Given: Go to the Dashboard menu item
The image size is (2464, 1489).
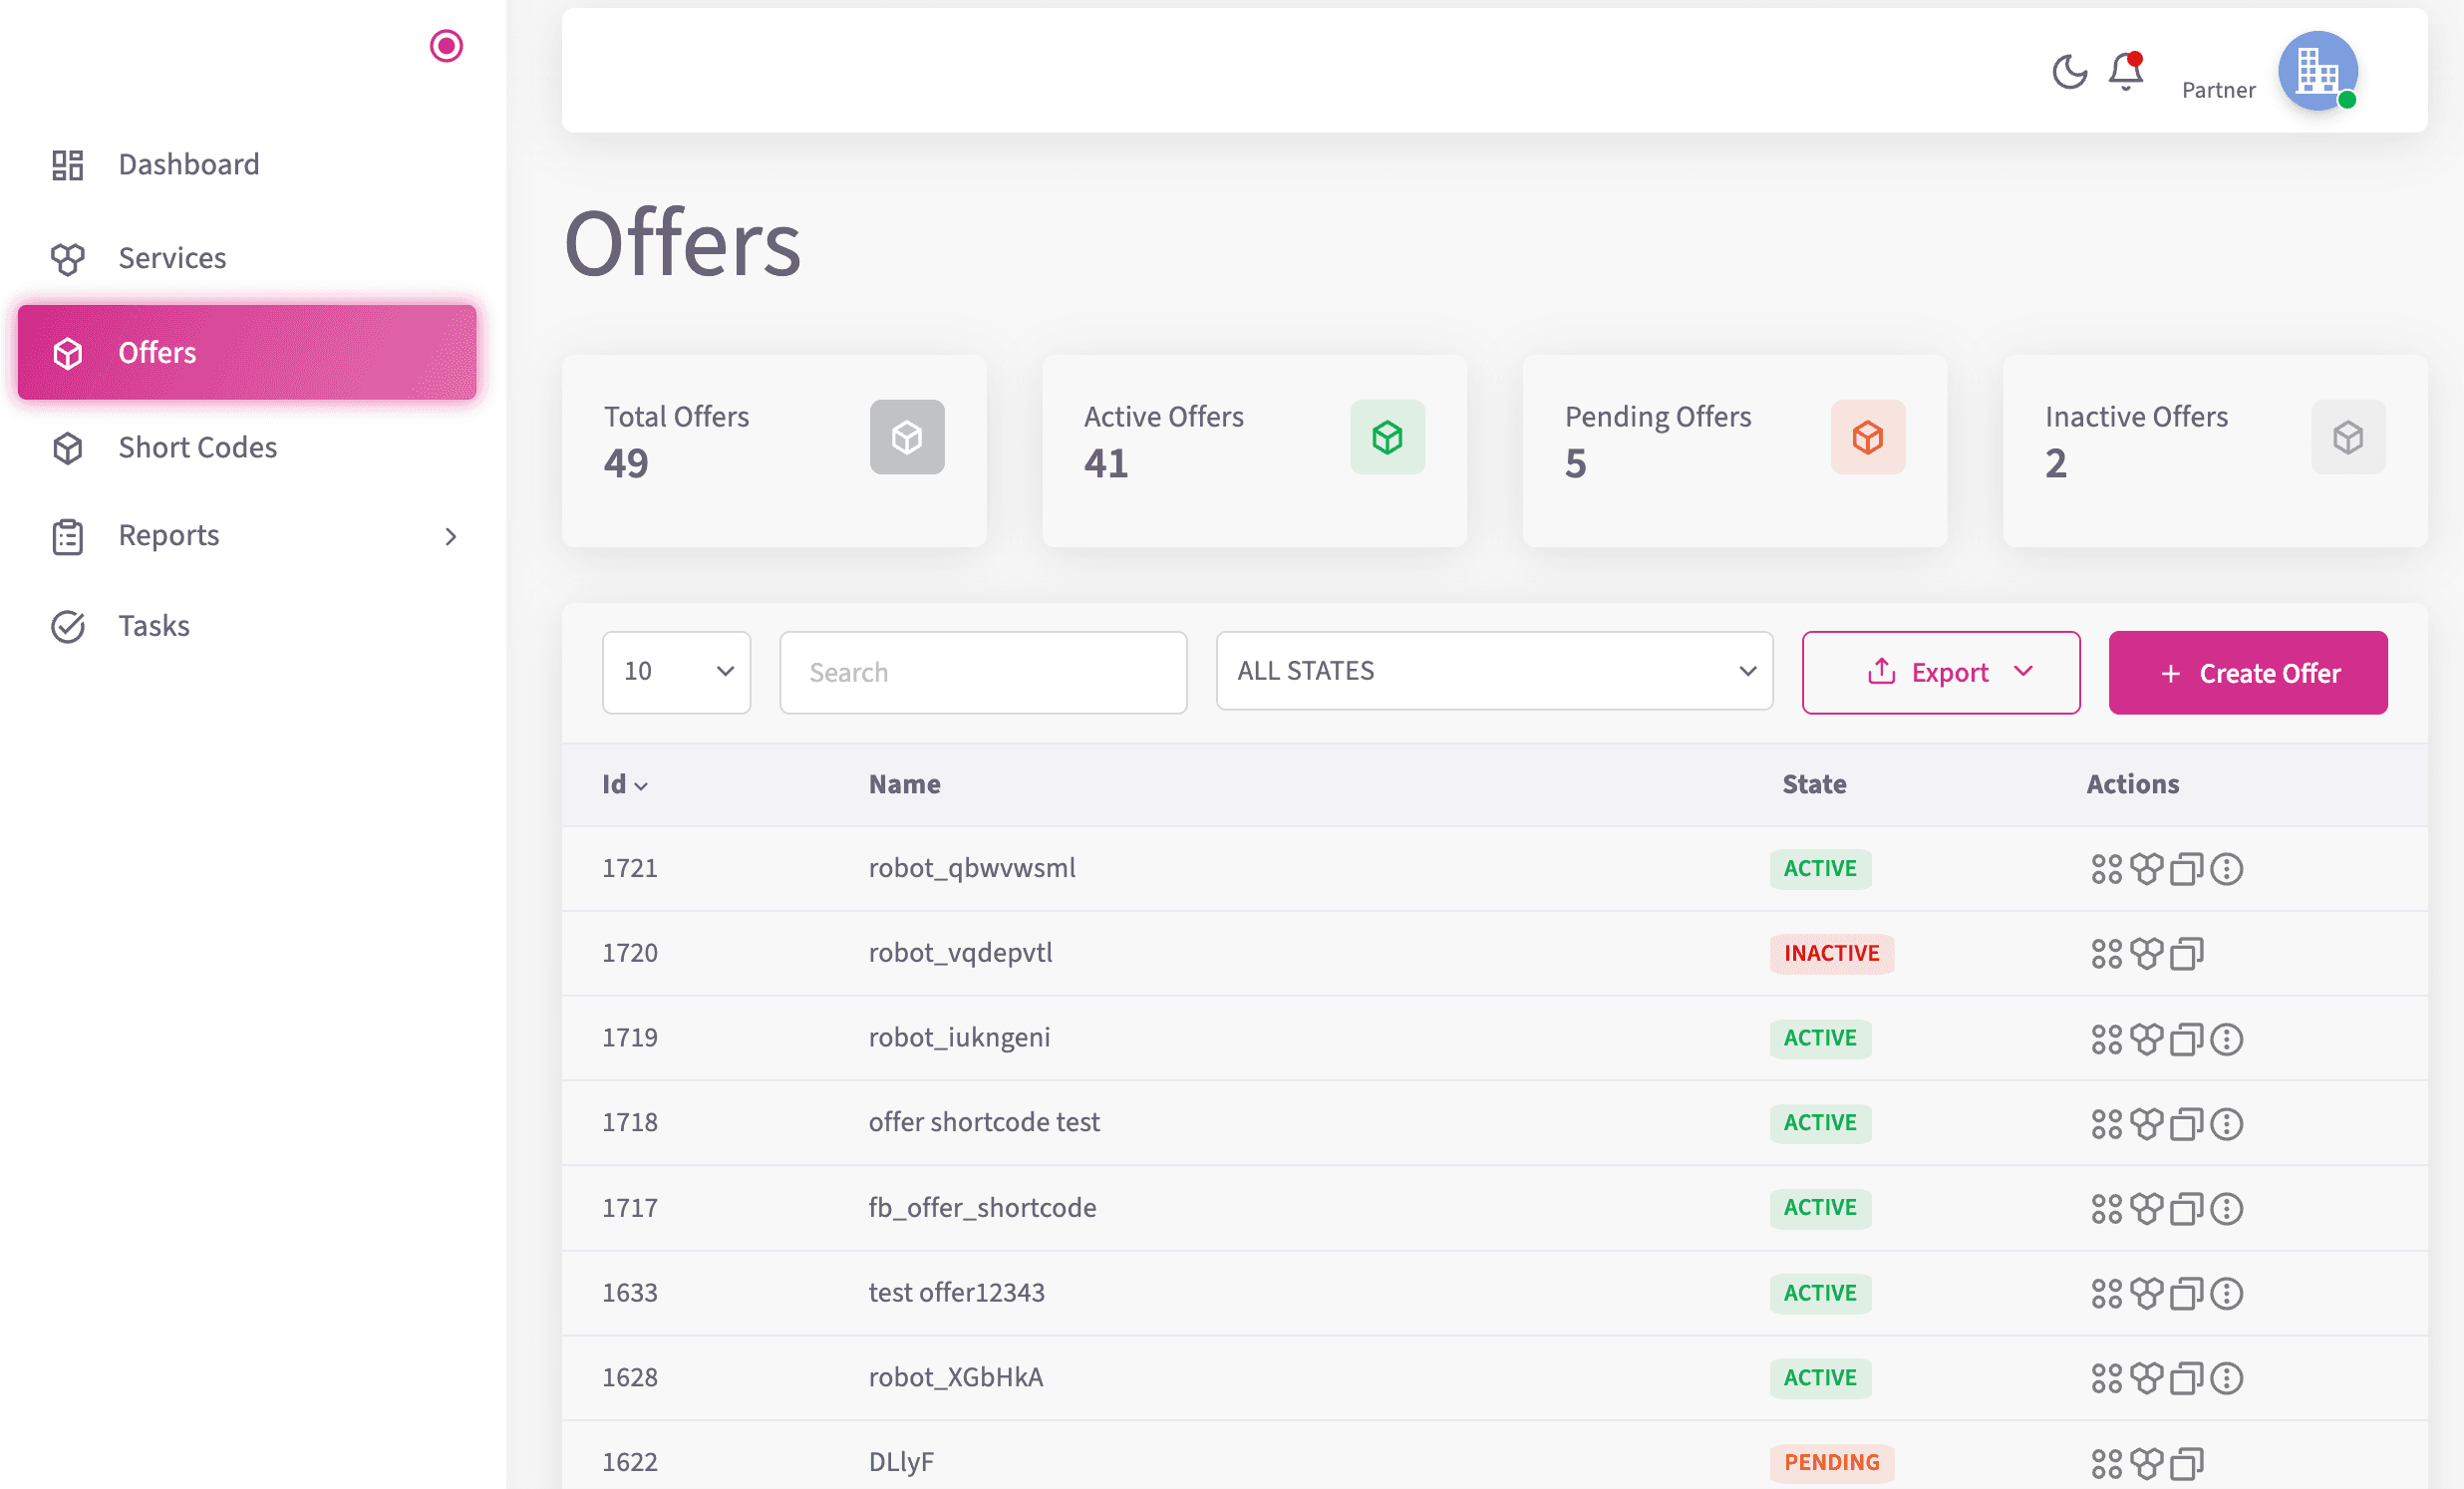Looking at the screenshot, I should pos(188,163).
